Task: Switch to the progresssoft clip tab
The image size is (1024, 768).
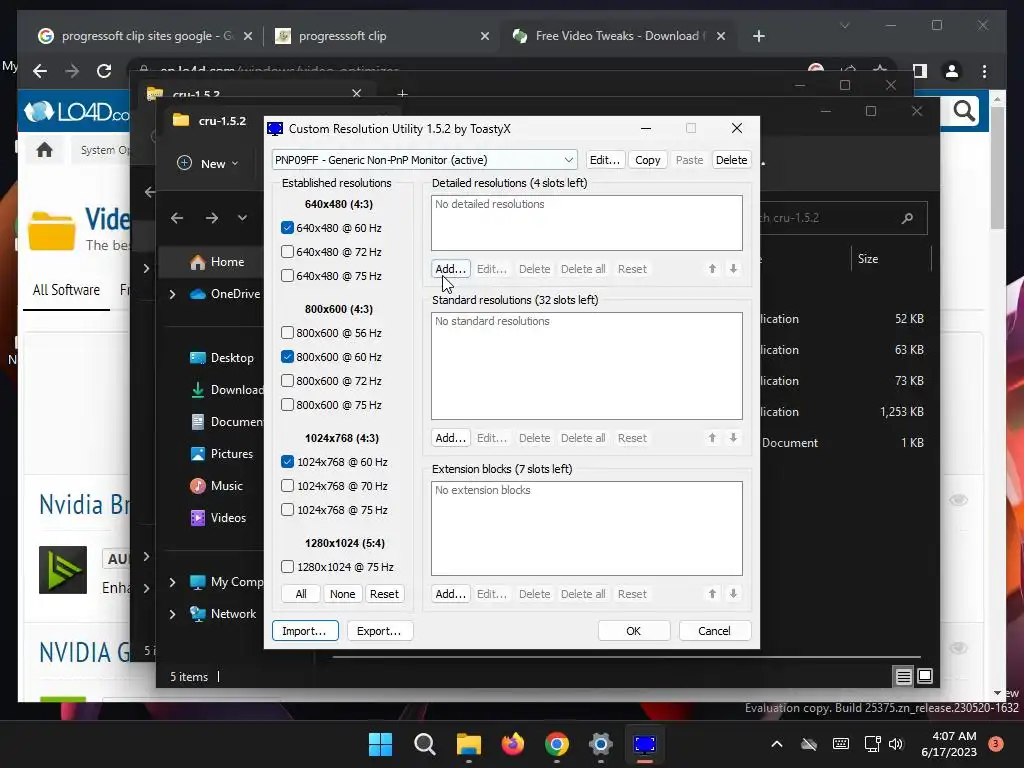Action: point(383,36)
